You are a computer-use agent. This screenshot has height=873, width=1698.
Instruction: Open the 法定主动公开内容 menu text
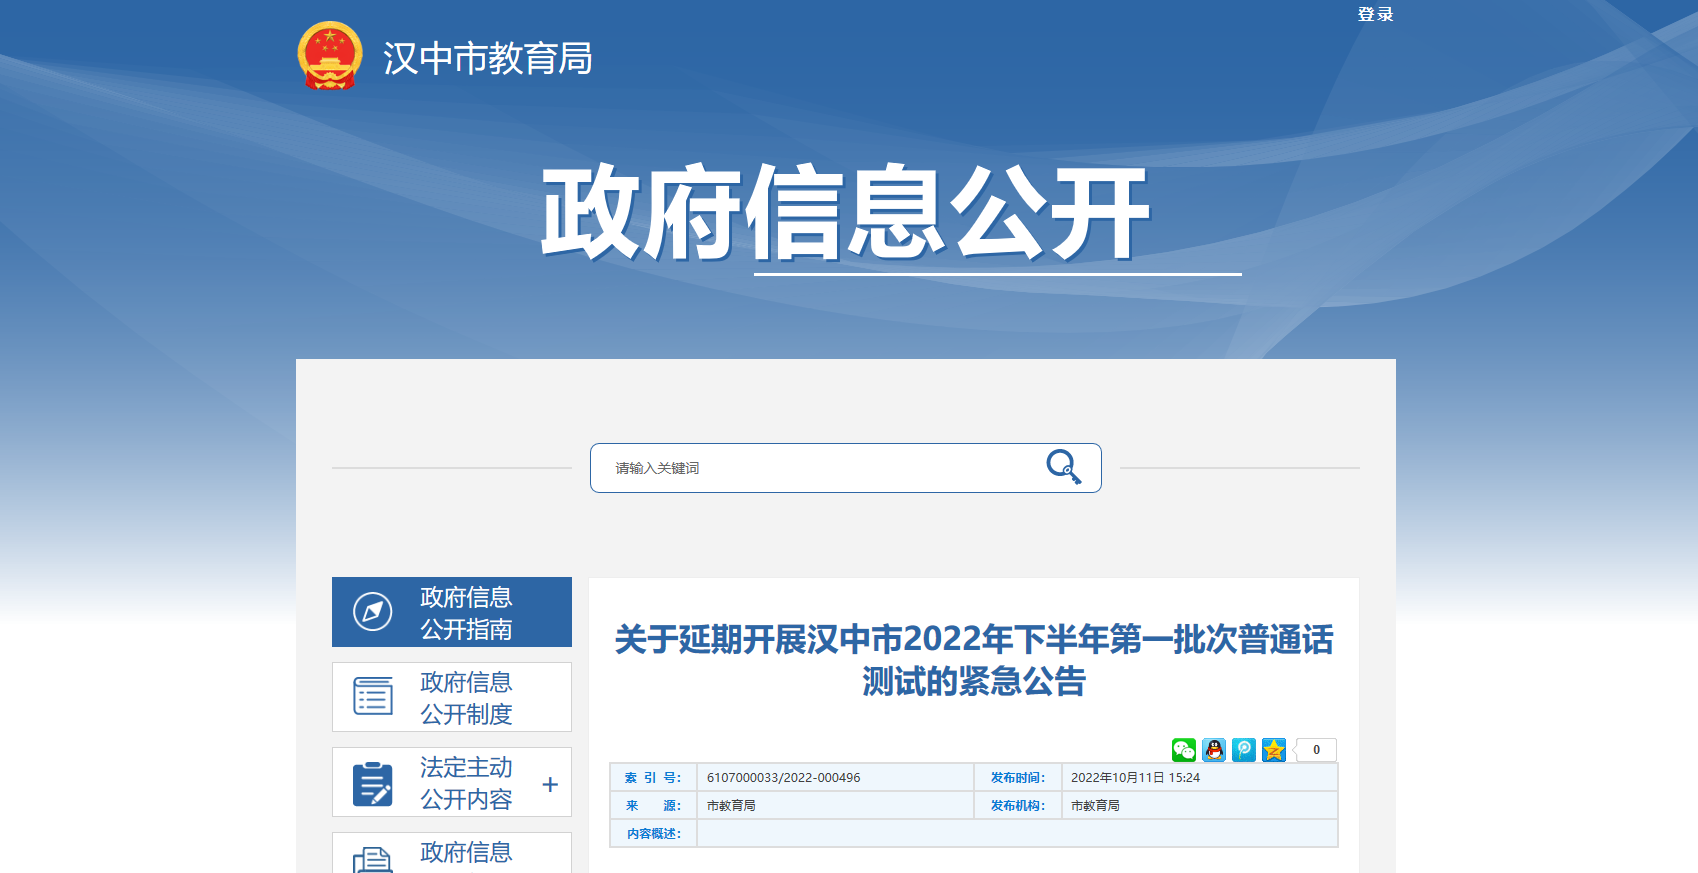pos(466,783)
